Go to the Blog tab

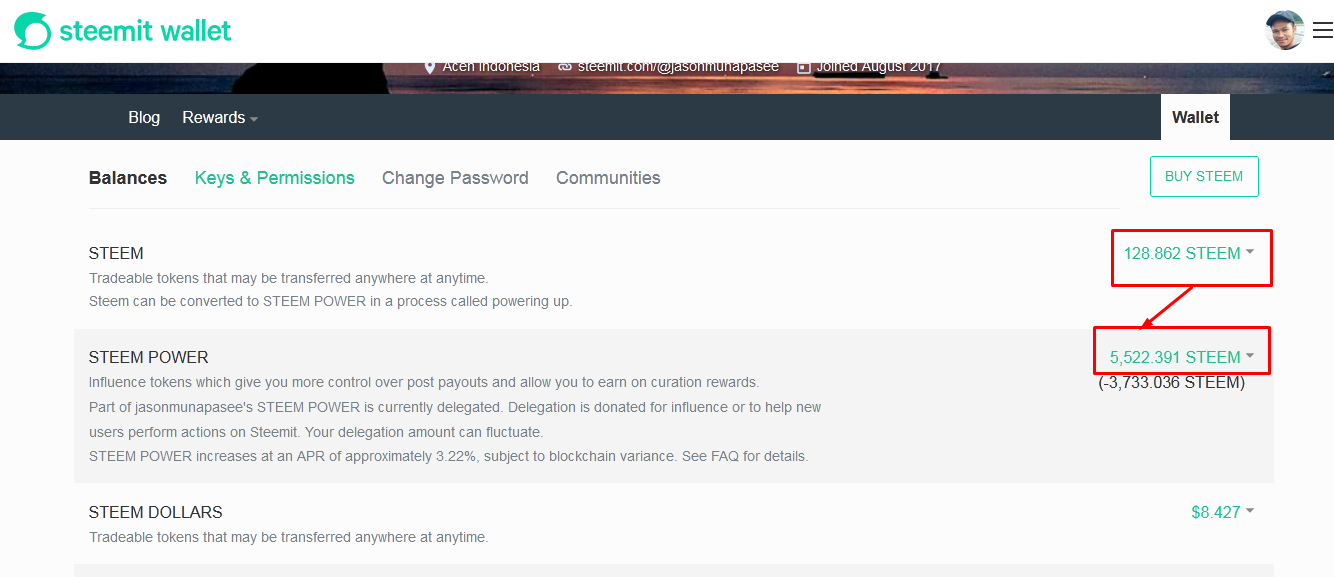pos(144,118)
